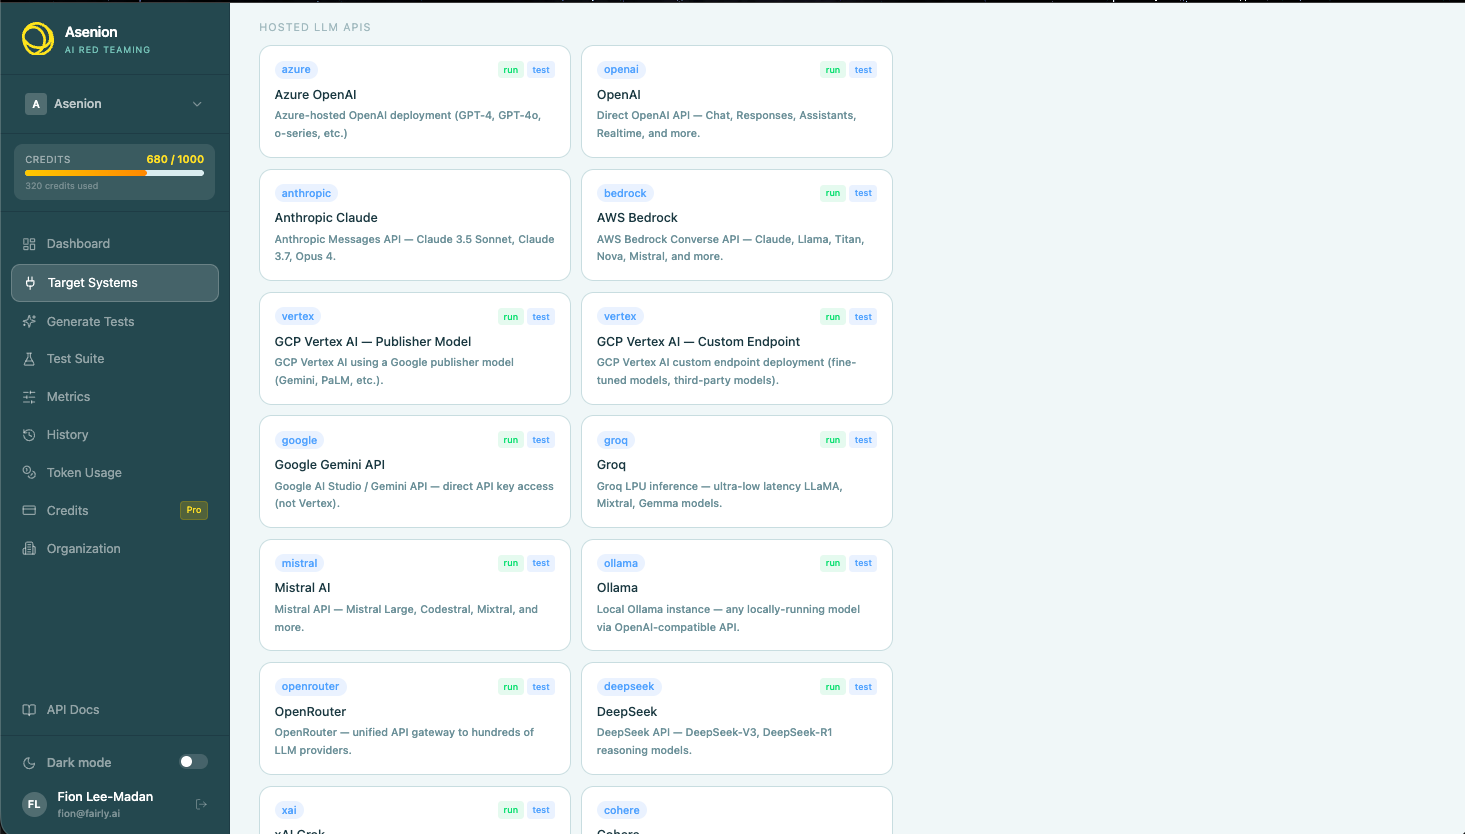Select the DeepSeek provider card
The height and width of the screenshot is (834, 1465).
click(737, 718)
